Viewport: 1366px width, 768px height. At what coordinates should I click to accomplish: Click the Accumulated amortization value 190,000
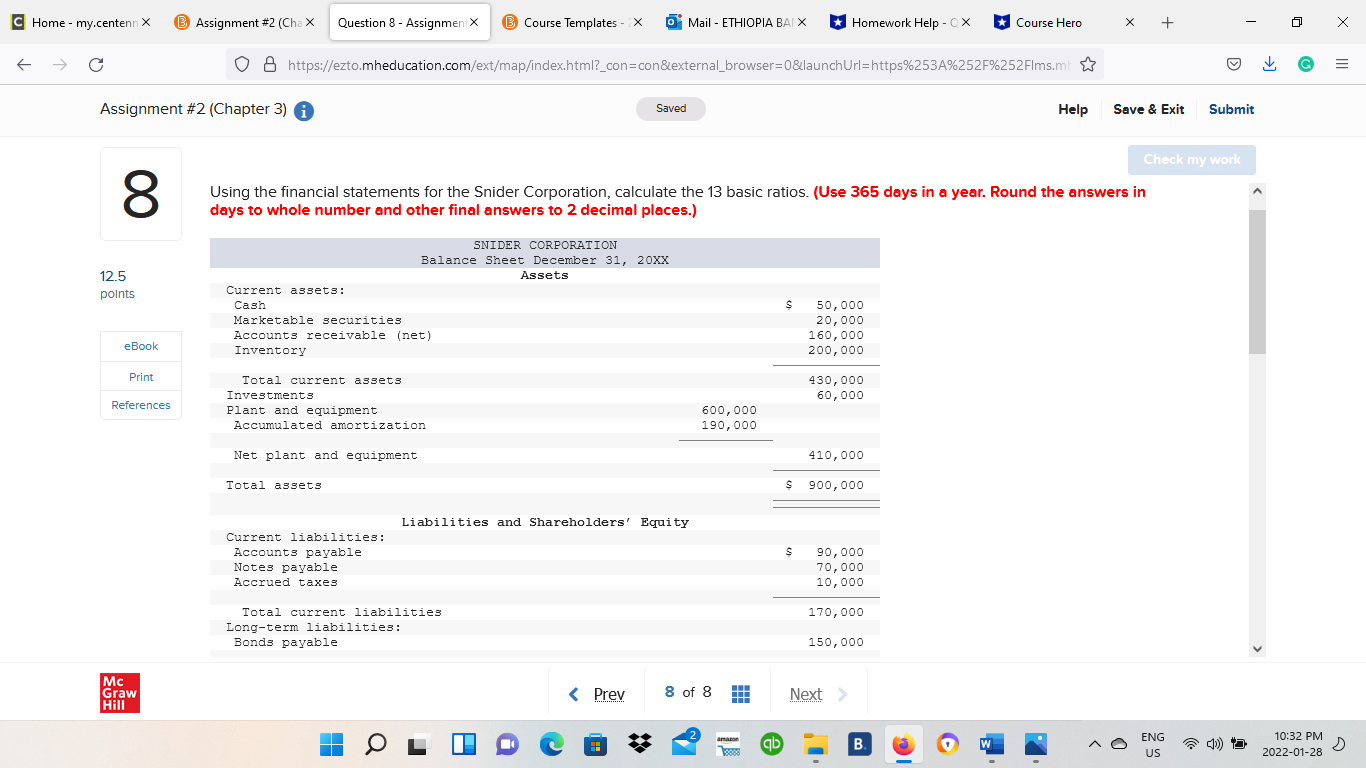pos(729,426)
